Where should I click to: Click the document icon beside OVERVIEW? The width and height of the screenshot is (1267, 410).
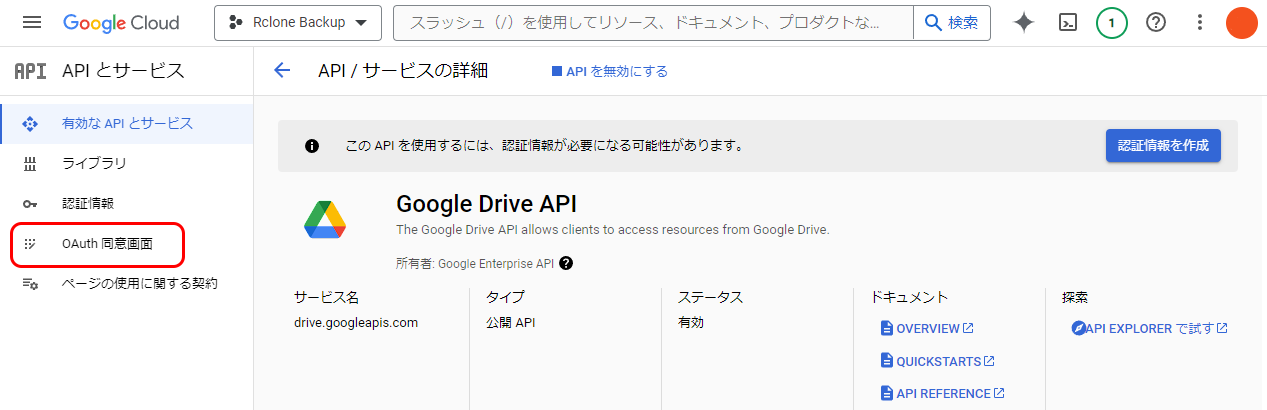coord(886,328)
